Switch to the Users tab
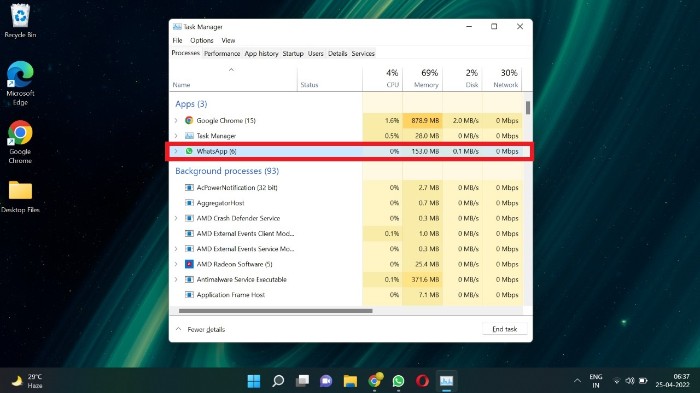 click(x=316, y=54)
